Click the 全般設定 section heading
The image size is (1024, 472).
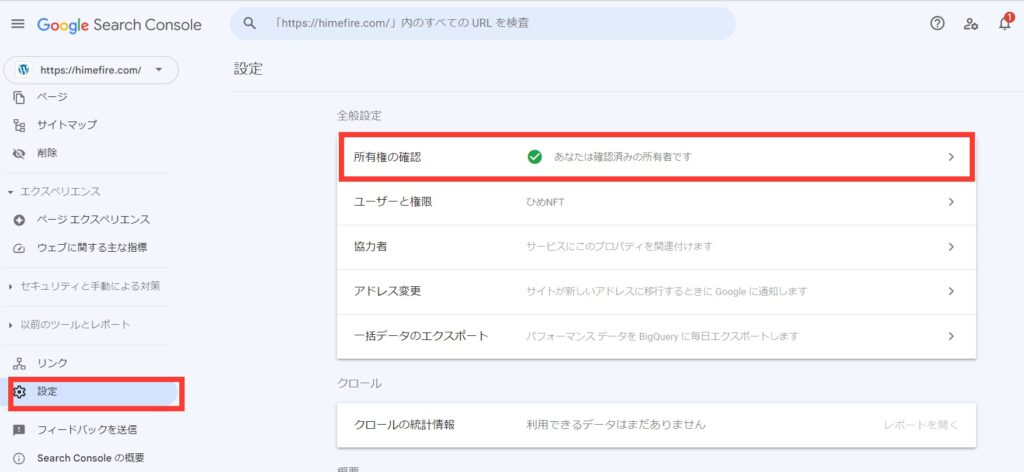[359, 116]
